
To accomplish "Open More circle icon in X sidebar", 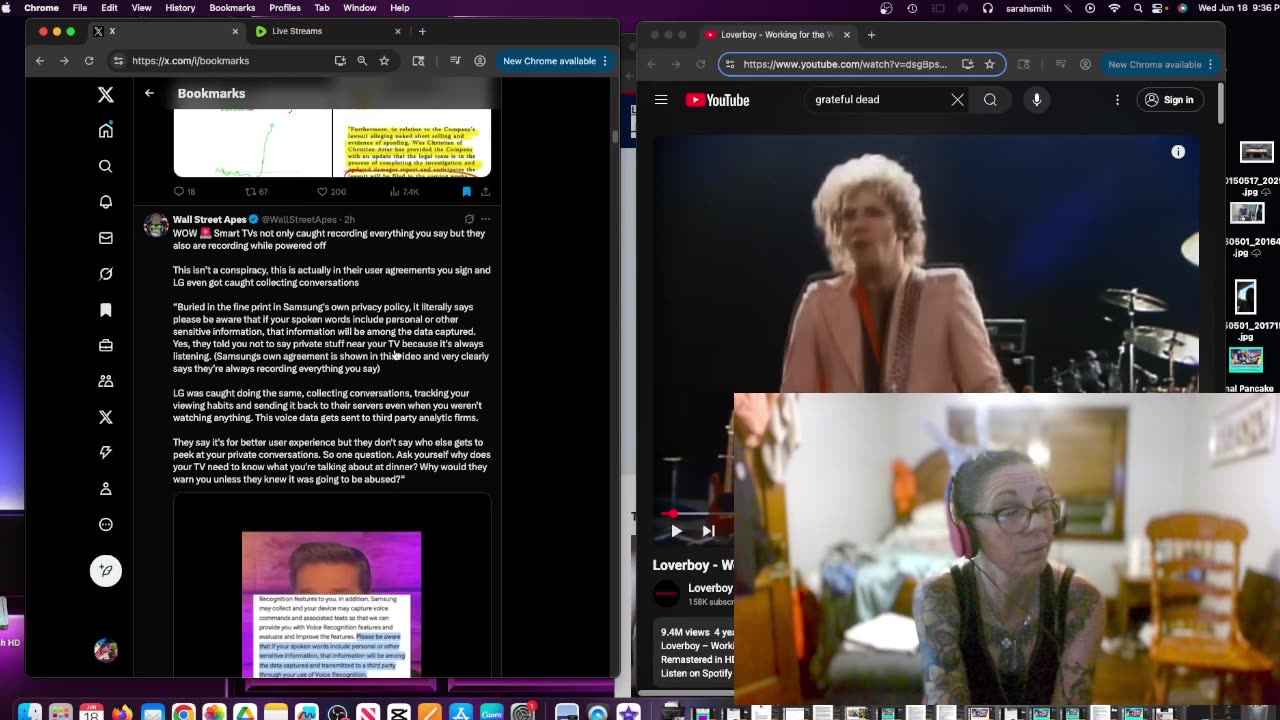I will [106, 524].
